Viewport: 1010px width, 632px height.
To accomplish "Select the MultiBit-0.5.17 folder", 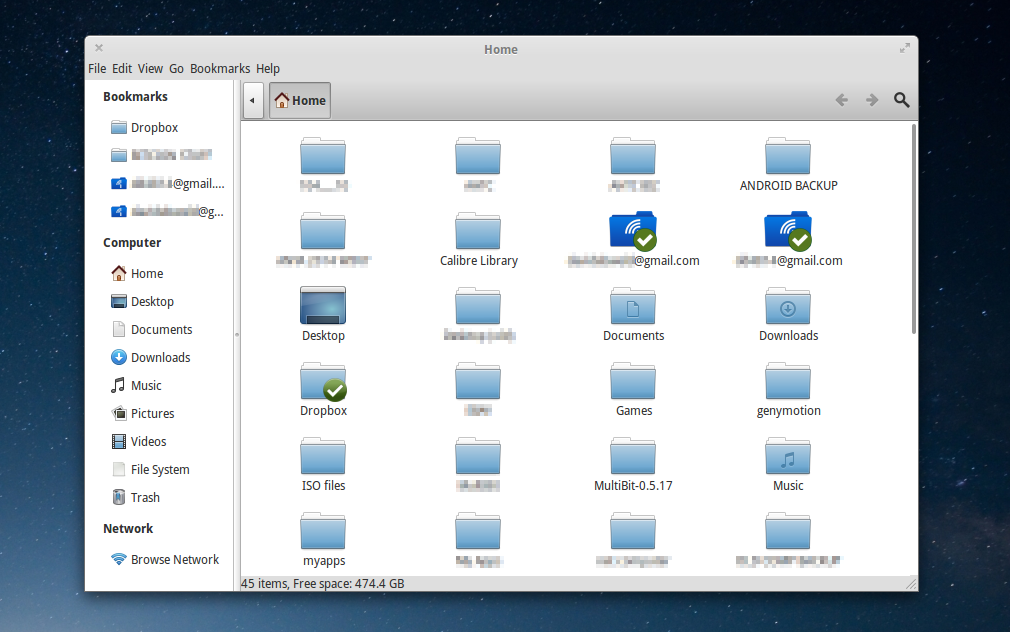I will 633,465.
